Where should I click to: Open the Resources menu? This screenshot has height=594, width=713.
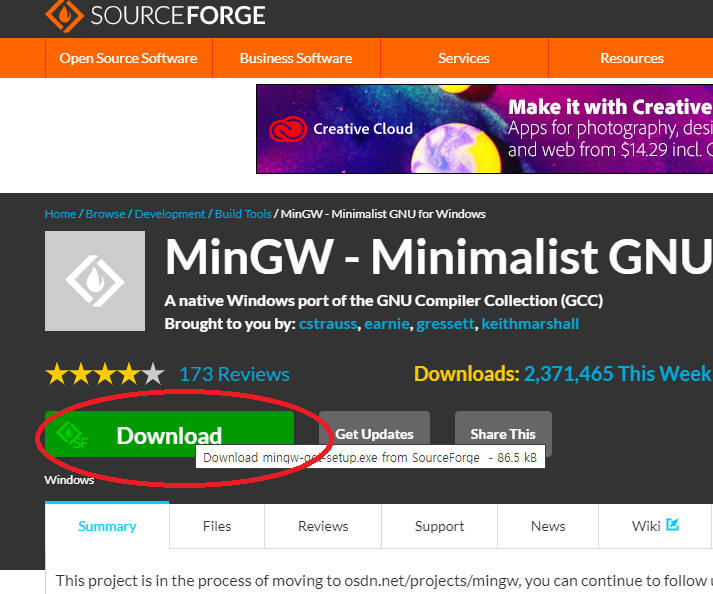tap(632, 58)
